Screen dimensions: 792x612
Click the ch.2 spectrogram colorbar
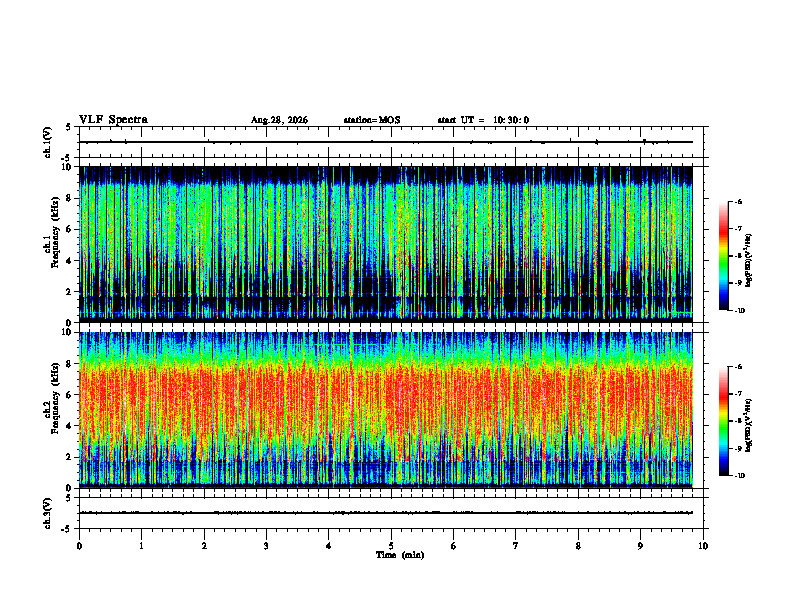(x=723, y=421)
